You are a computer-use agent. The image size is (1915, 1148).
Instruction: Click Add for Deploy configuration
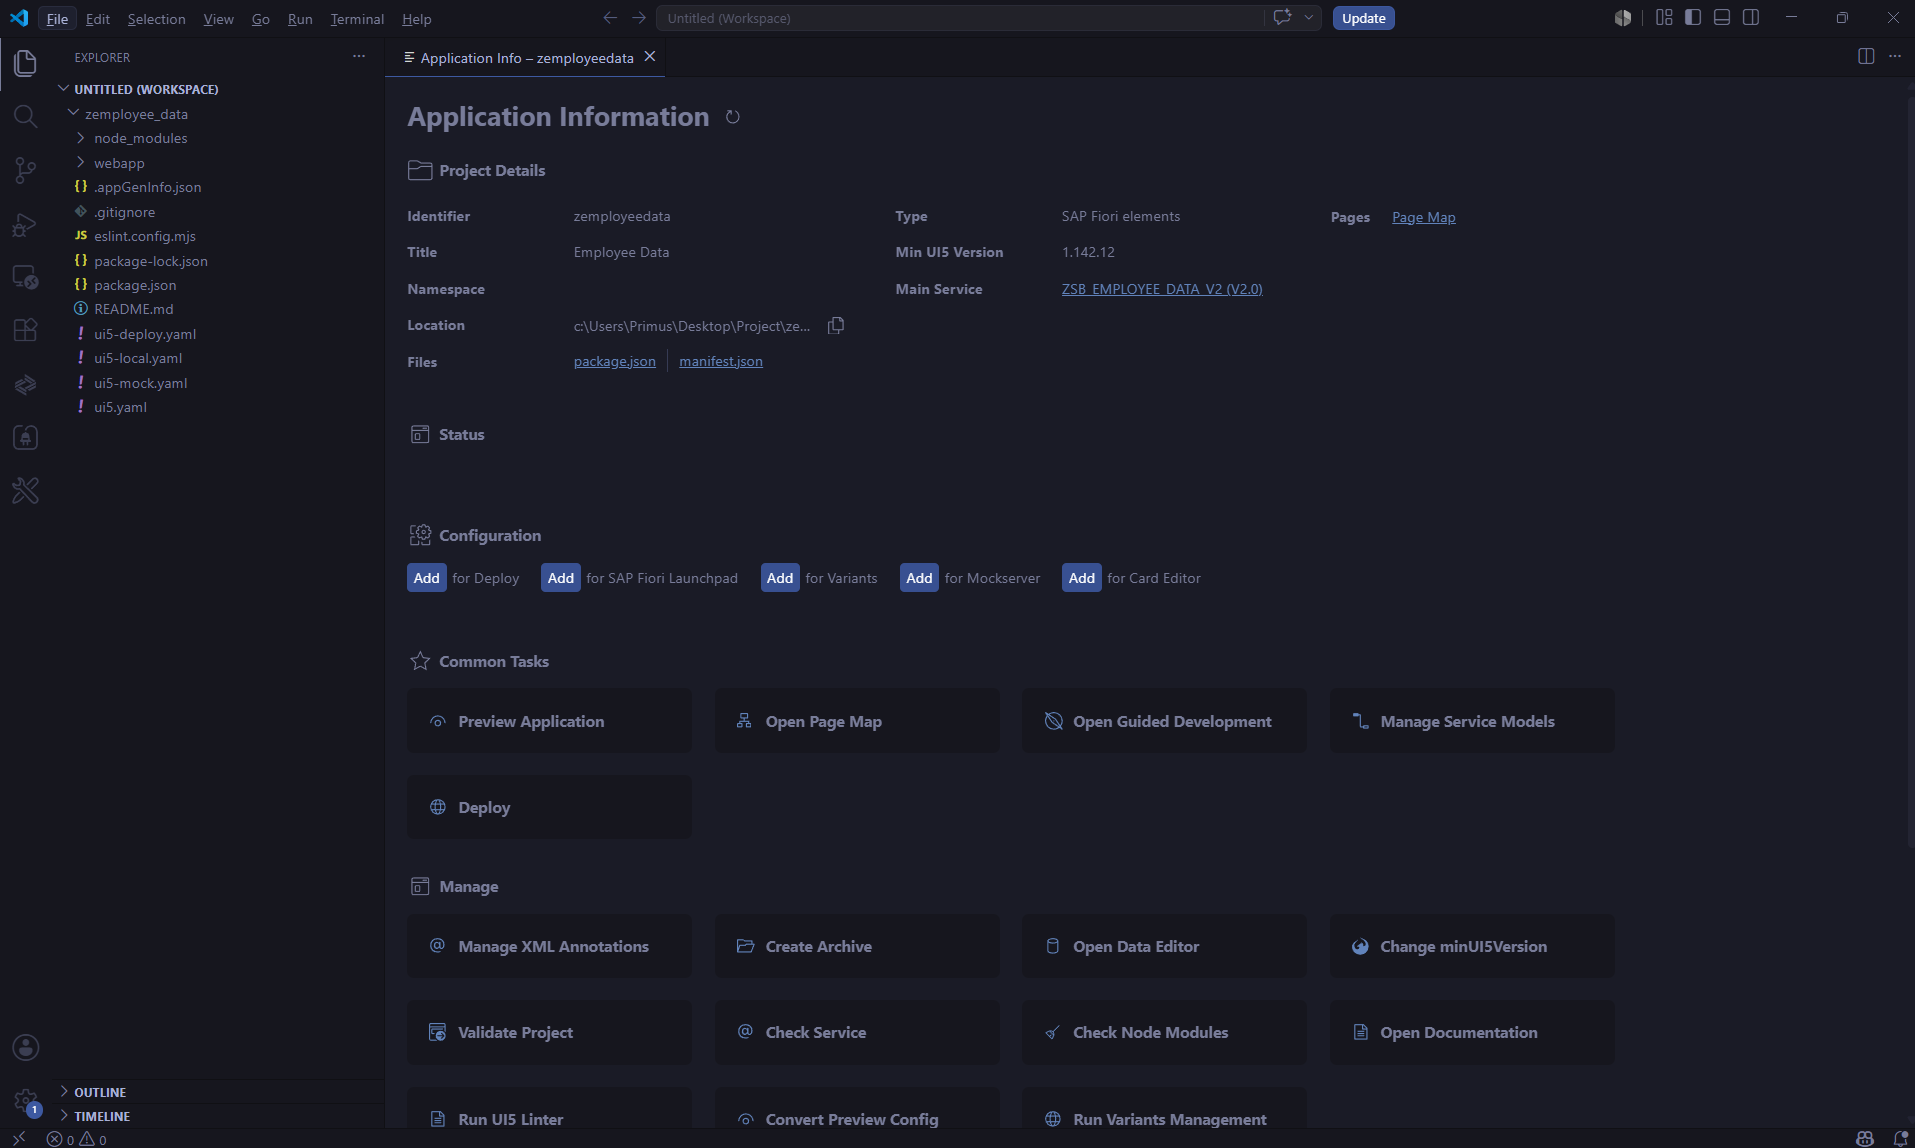point(426,578)
